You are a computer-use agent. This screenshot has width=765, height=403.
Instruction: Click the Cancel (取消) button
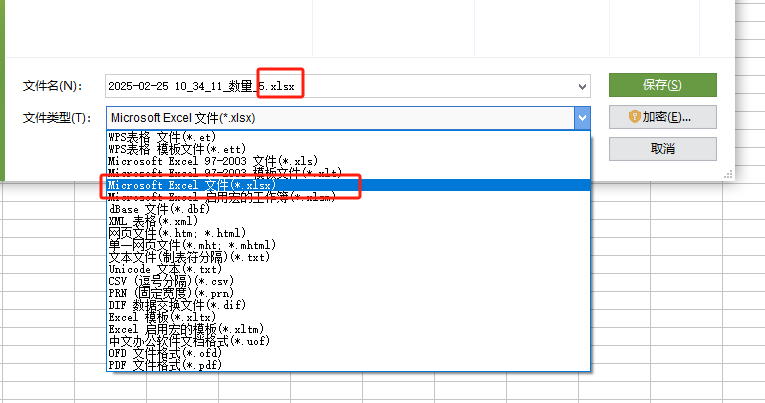coord(663,149)
